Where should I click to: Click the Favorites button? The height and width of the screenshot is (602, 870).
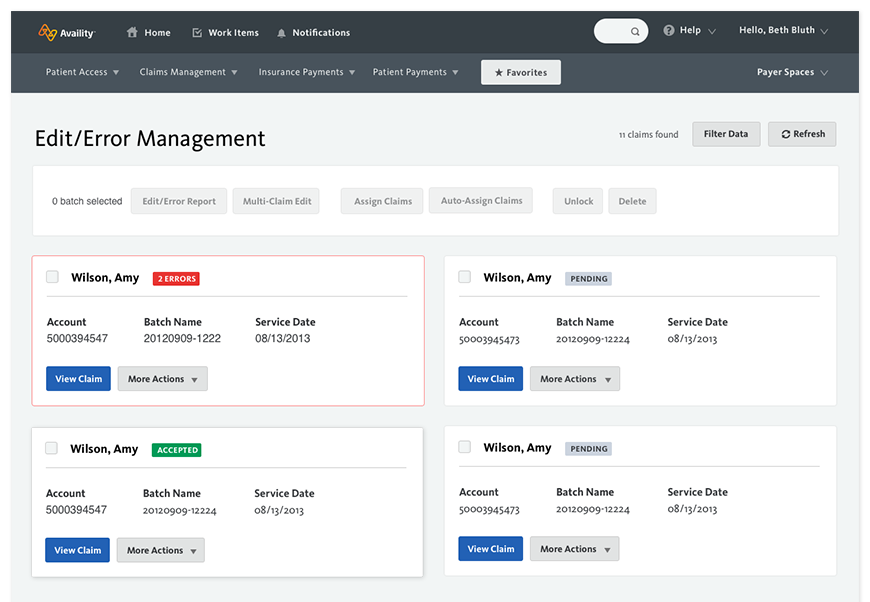521,72
